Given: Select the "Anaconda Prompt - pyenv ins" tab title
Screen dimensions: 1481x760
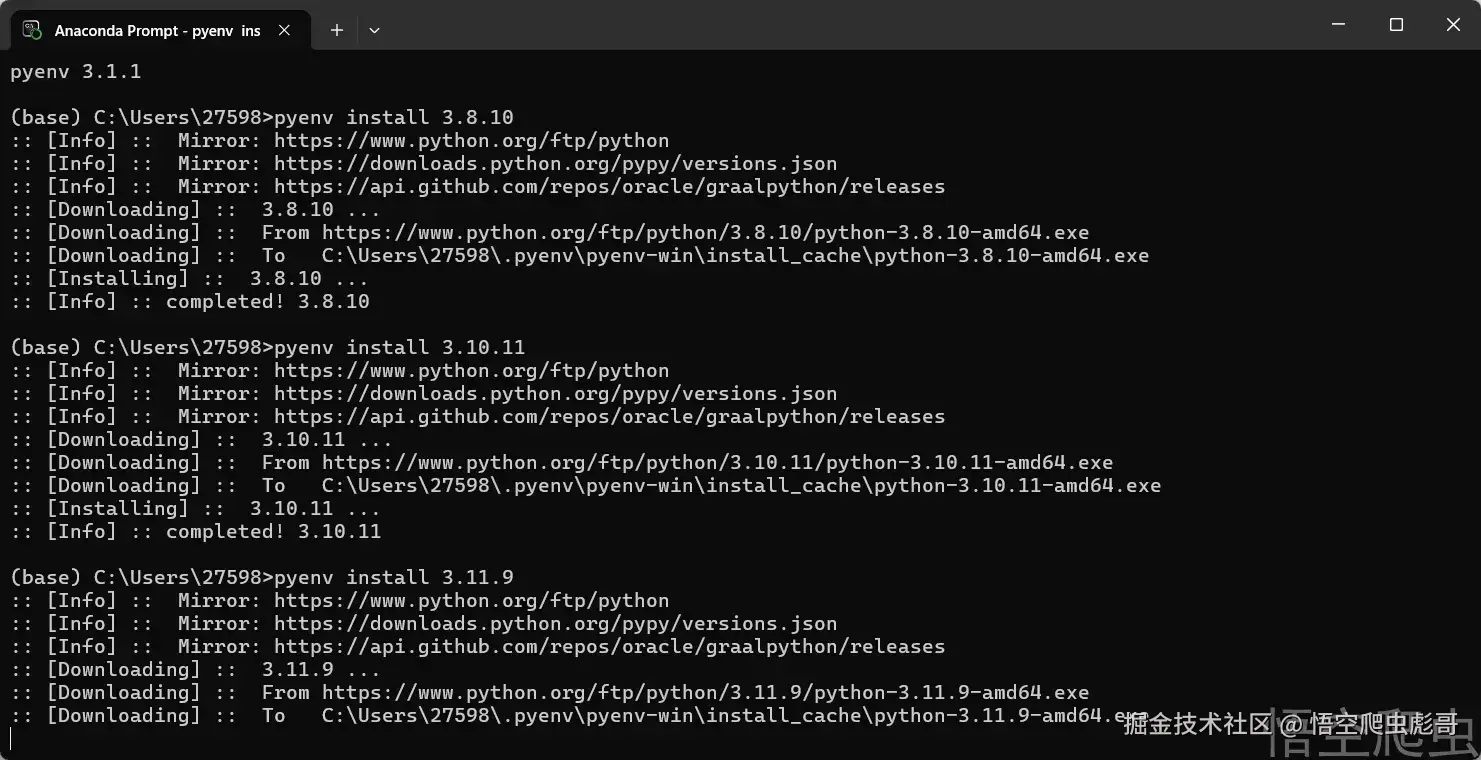Looking at the screenshot, I should click(157, 31).
